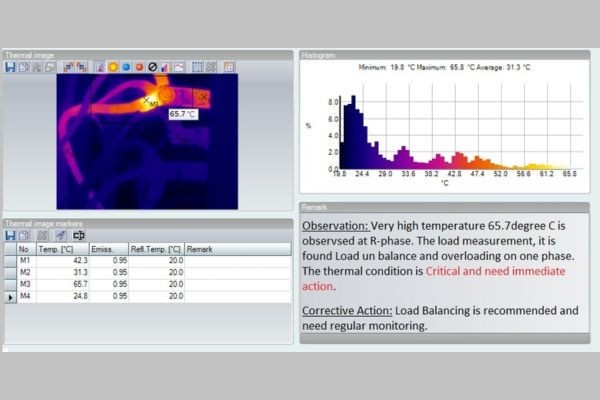The height and width of the screenshot is (400, 600).
Task: Copy the markers table via its copy icon
Action: [24, 235]
